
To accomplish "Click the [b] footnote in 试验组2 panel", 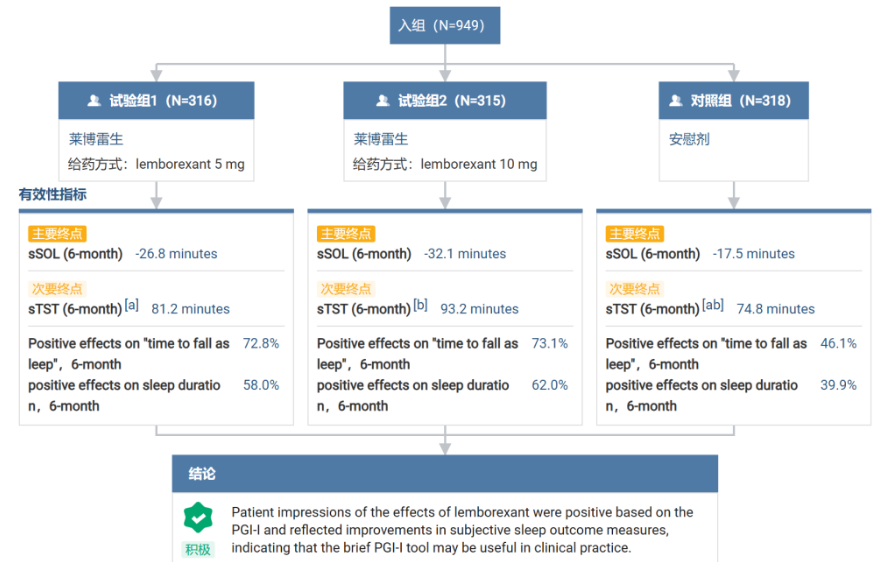I will [420, 305].
